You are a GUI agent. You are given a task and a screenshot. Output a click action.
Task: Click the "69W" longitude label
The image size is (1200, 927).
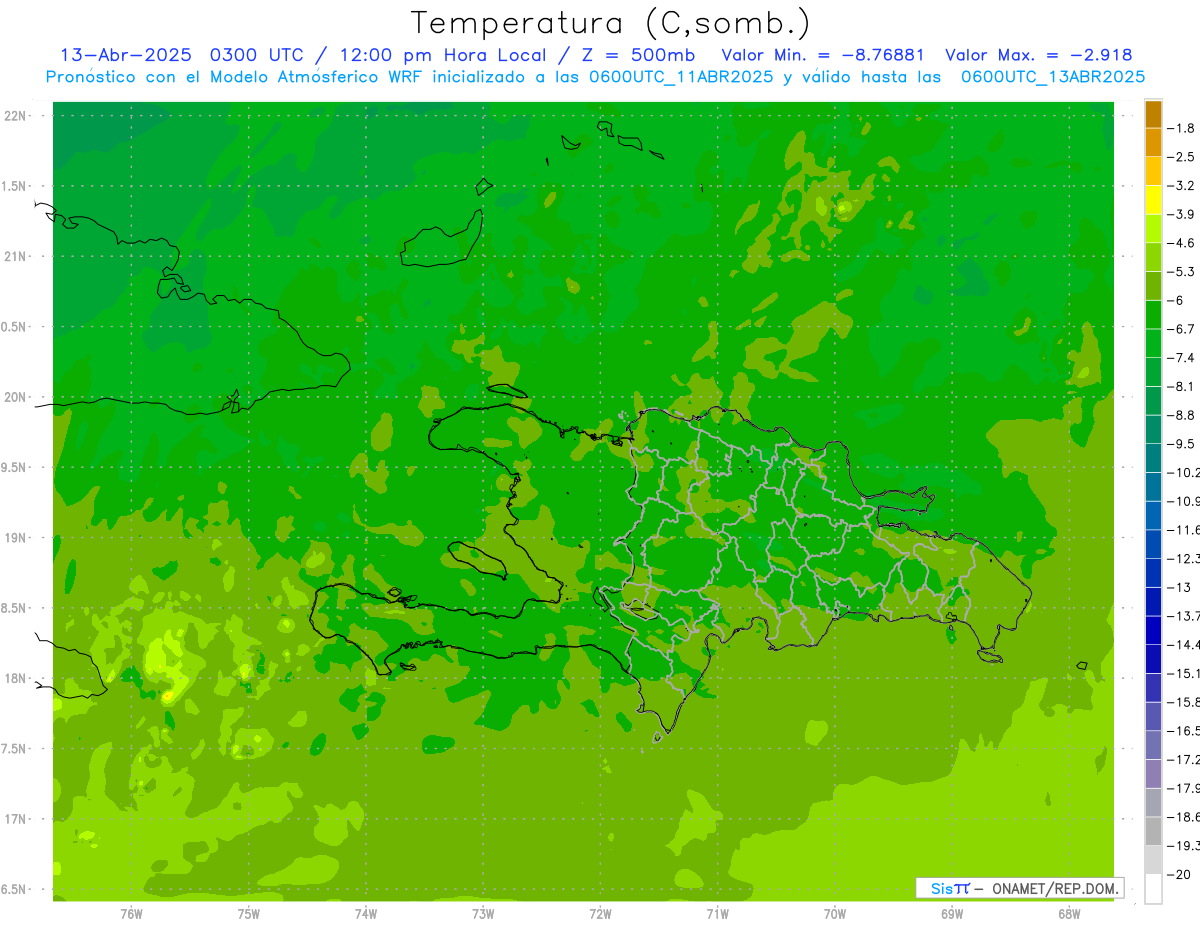(x=951, y=914)
